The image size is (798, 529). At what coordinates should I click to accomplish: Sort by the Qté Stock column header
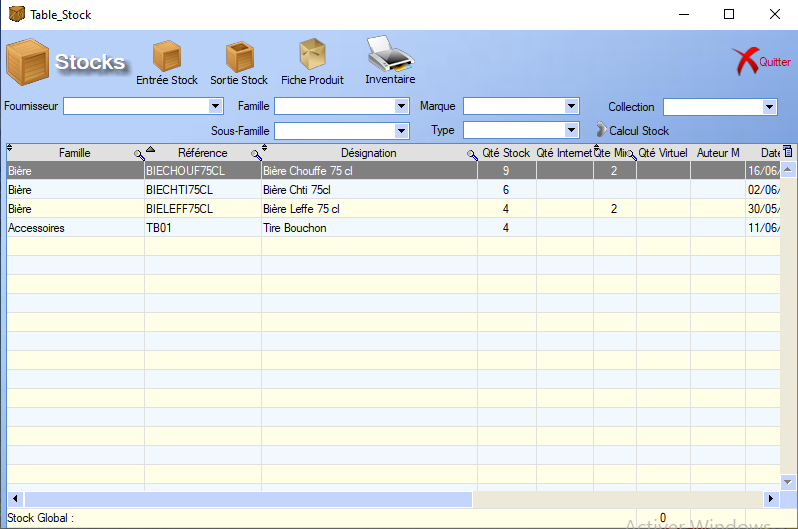(506, 153)
